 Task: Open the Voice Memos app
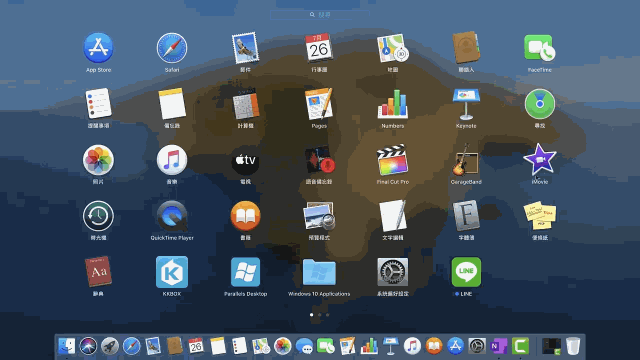click(x=319, y=160)
